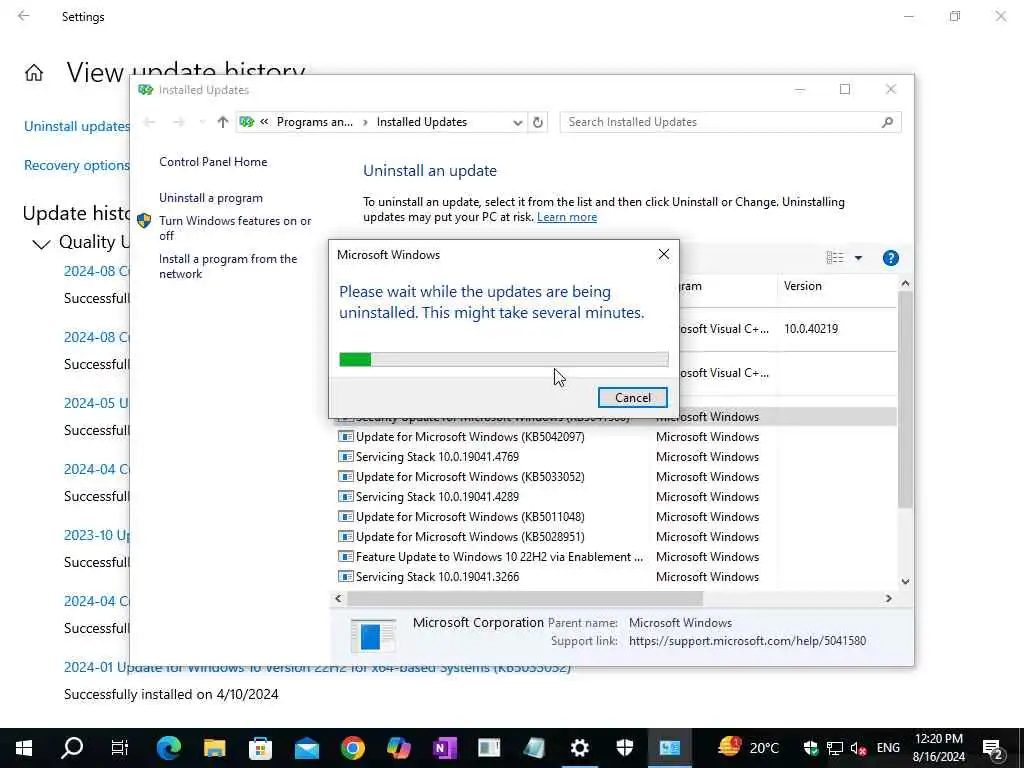The width and height of the screenshot is (1024, 768).
Task: Open Windows Security shield on taskbar
Action: pyautogui.click(x=625, y=748)
